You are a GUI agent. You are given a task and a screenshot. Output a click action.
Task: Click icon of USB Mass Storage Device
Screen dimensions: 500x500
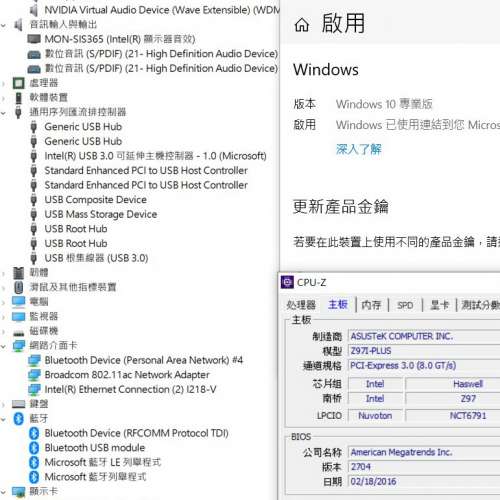34,214
